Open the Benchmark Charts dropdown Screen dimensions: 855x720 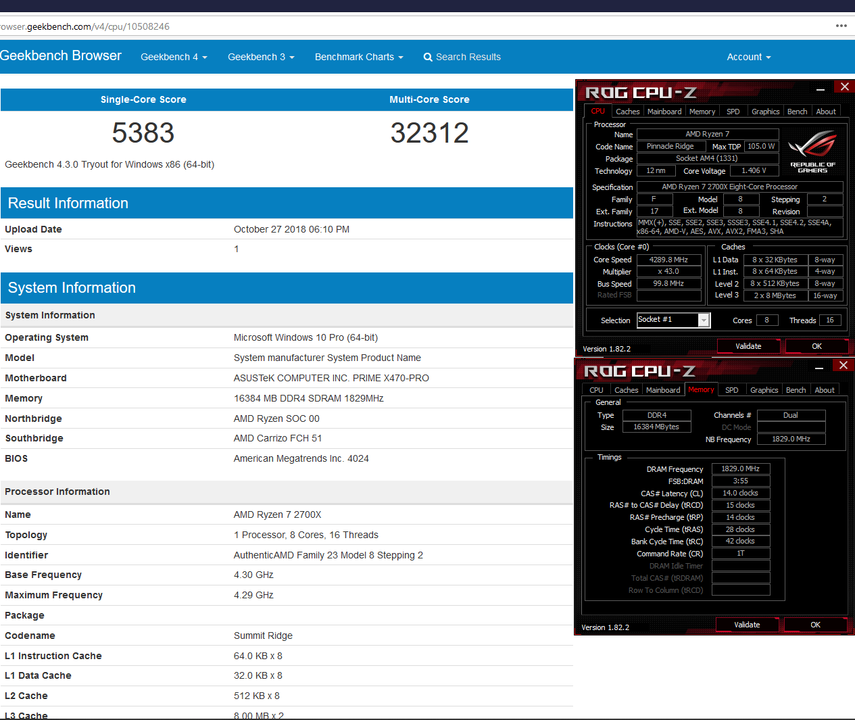coord(359,57)
